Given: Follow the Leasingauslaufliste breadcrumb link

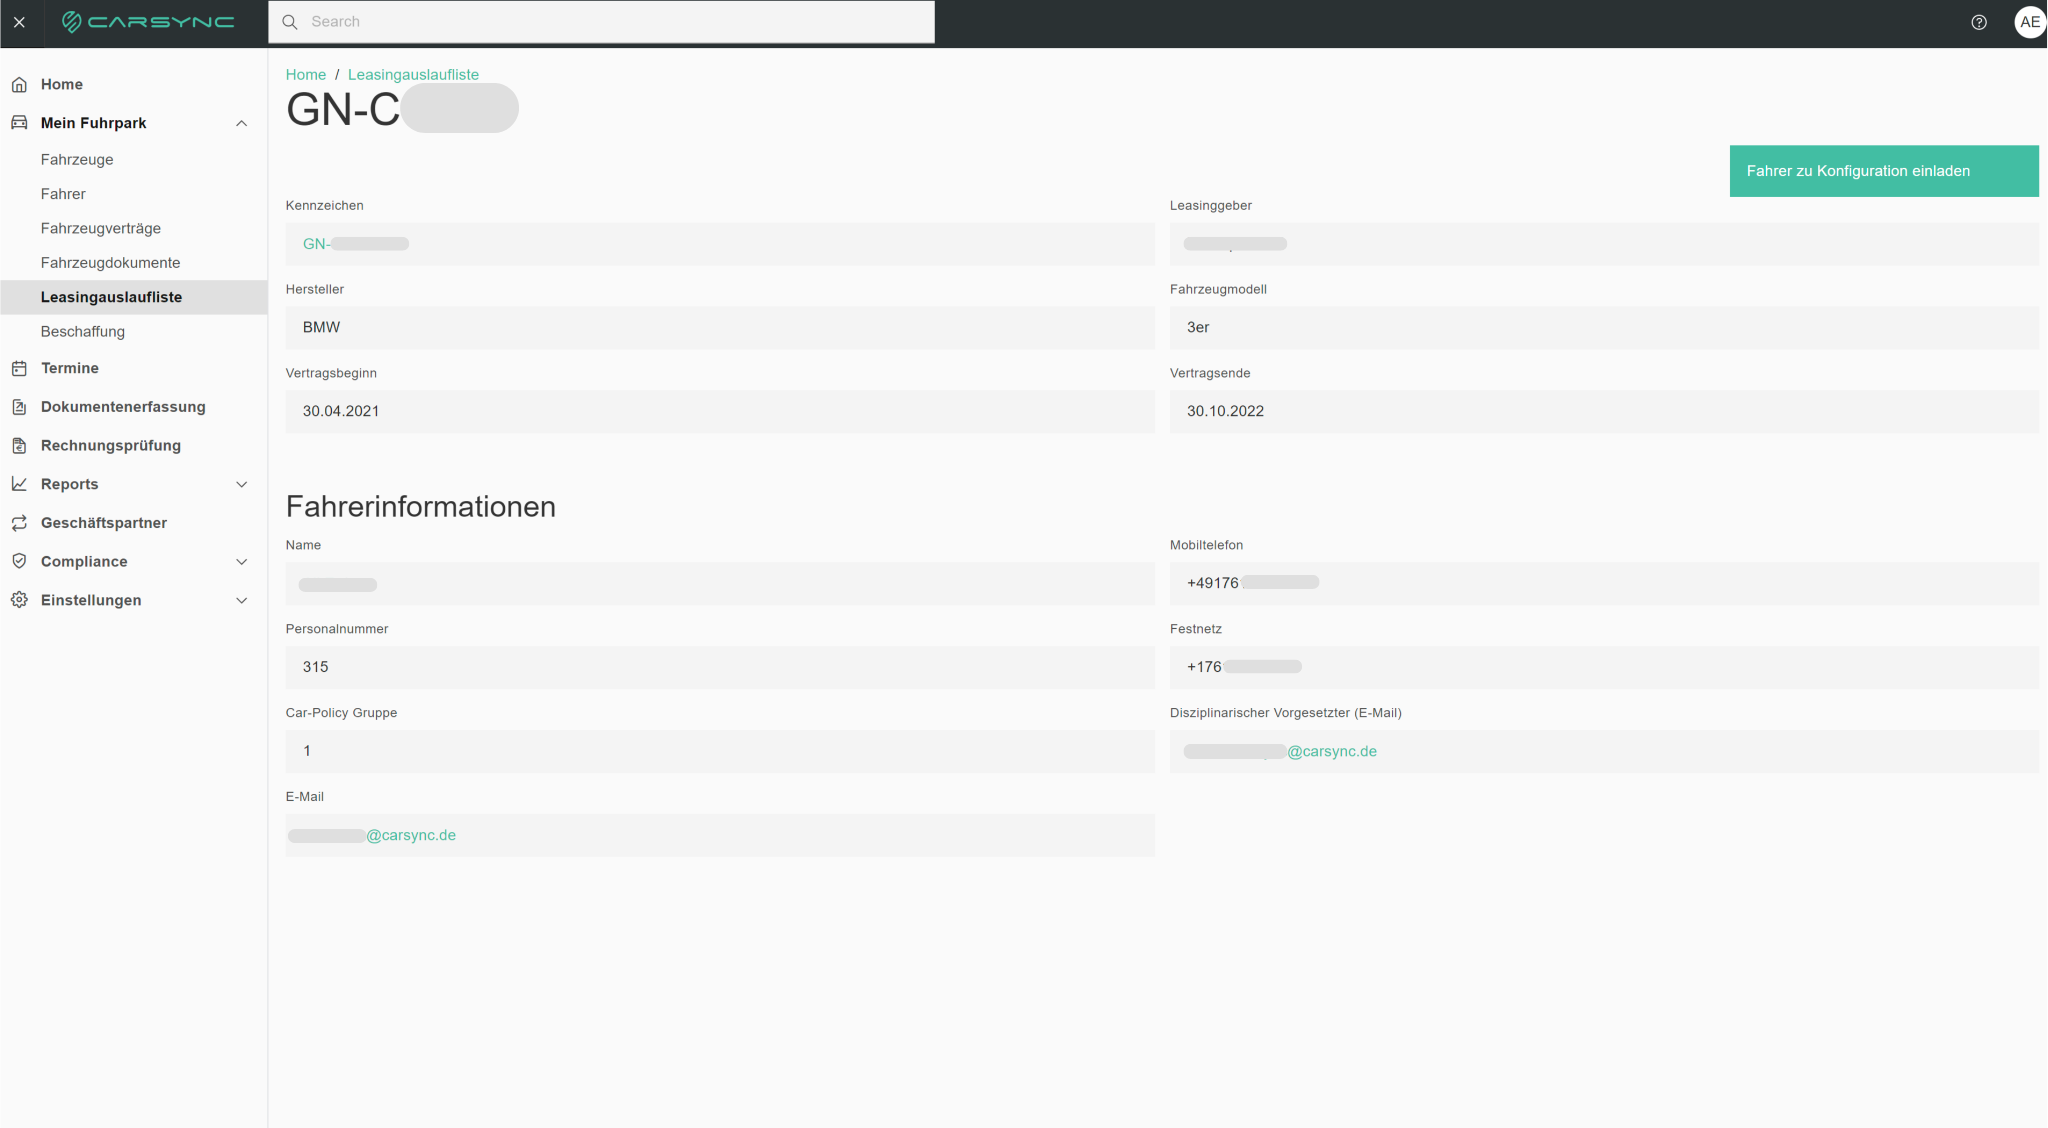Looking at the screenshot, I should 413,75.
